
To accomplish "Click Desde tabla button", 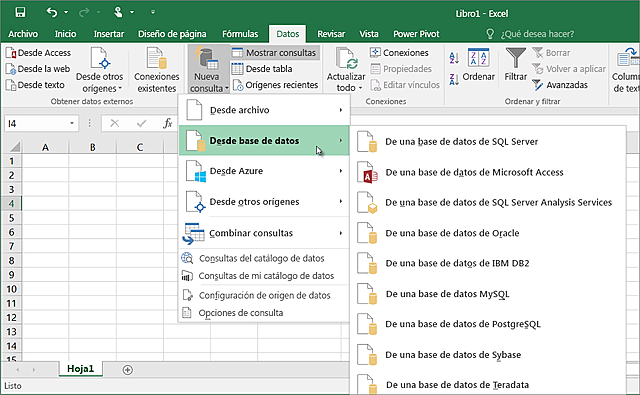I will (262, 69).
